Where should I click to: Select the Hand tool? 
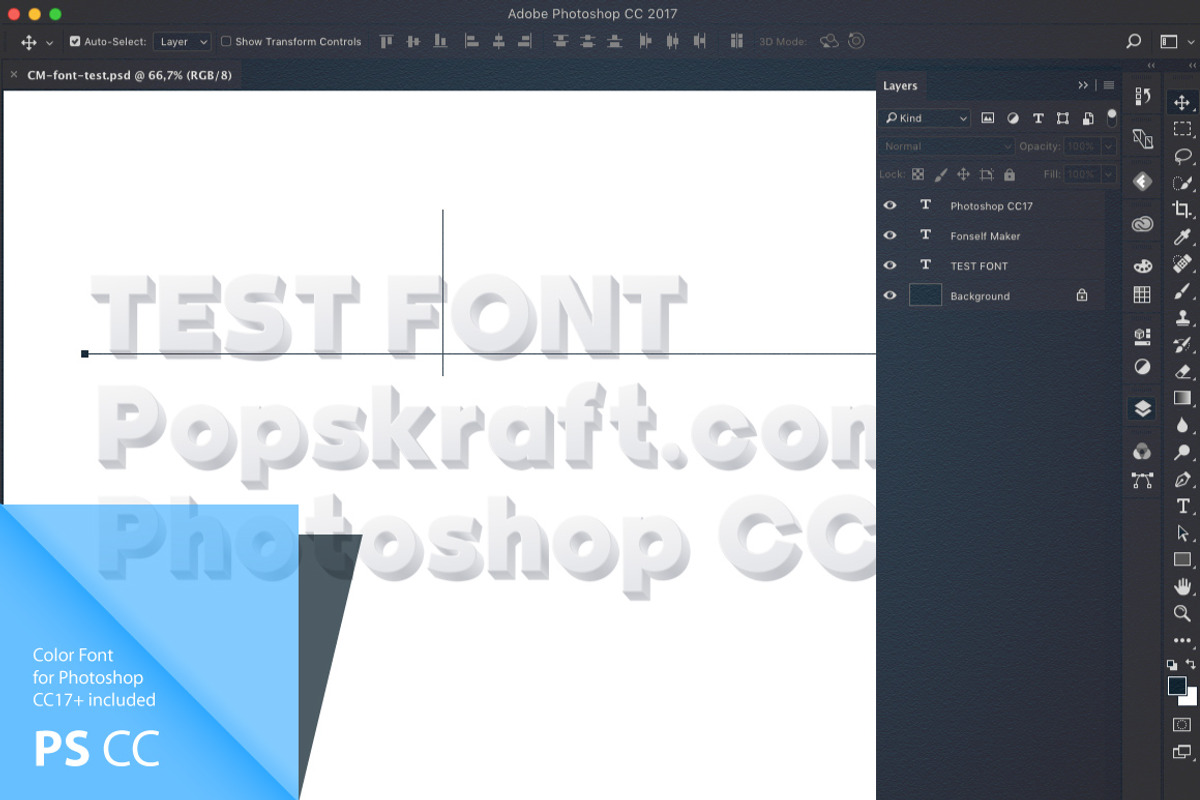pyautogui.click(x=1182, y=587)
